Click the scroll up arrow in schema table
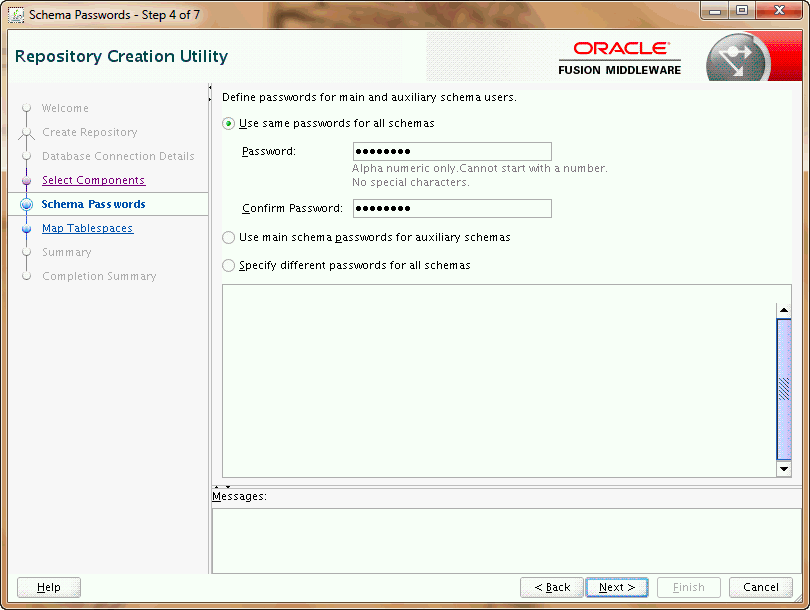The width and height of the screenshot is (810, 610). point(784,310)
